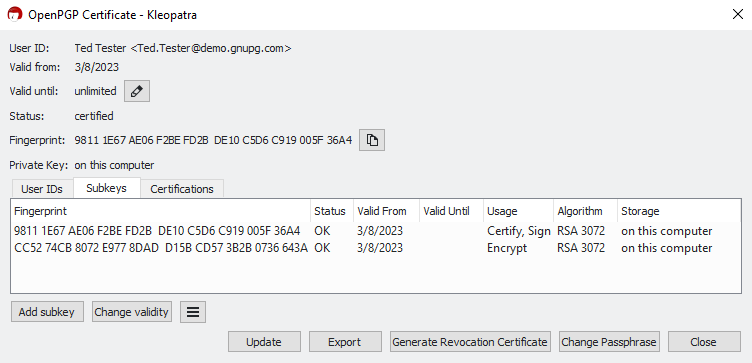The height and width of the screenshot is (363, 752).
Task: Click the pencil icon to edit validity
Action: [137, 91]
